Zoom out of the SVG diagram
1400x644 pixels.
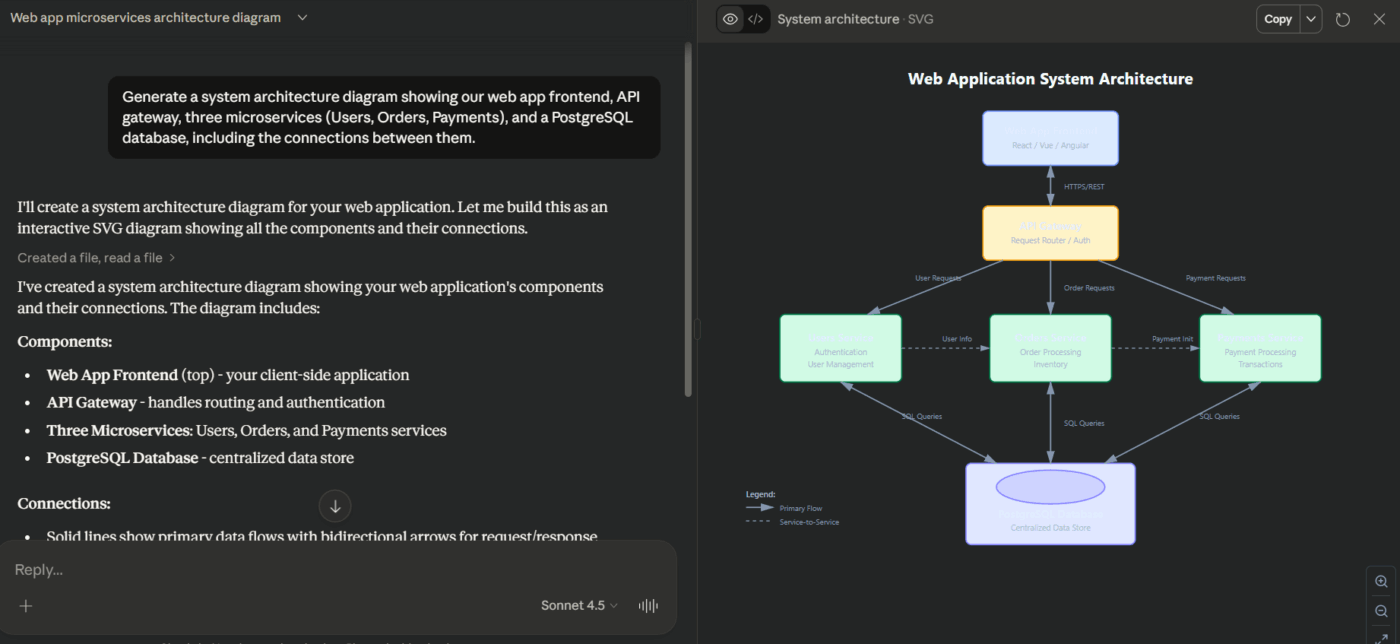1381,611
